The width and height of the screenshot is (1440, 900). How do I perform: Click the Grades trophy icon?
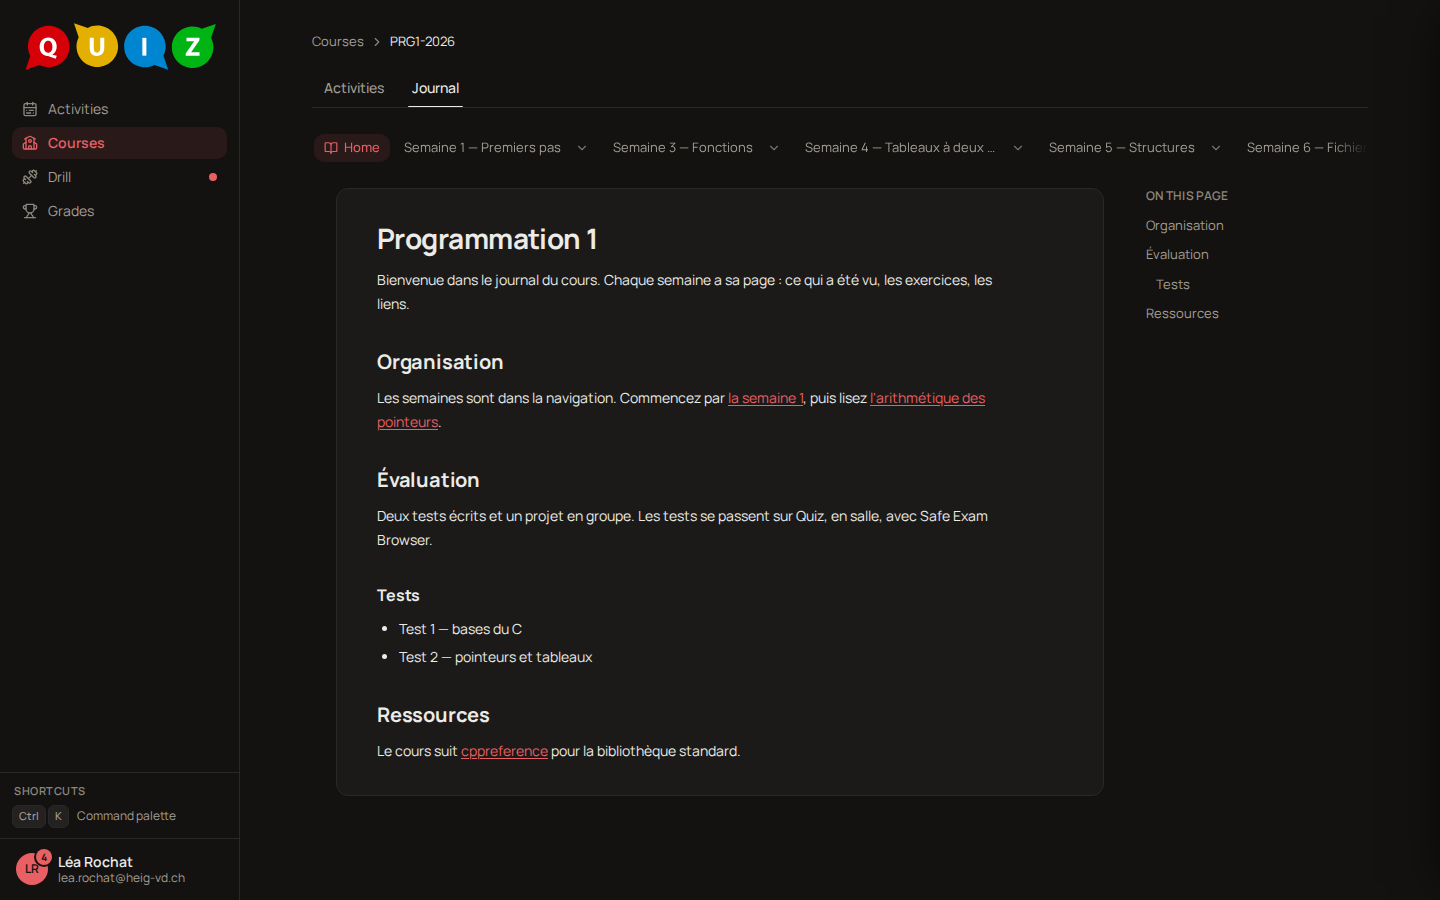30,211
